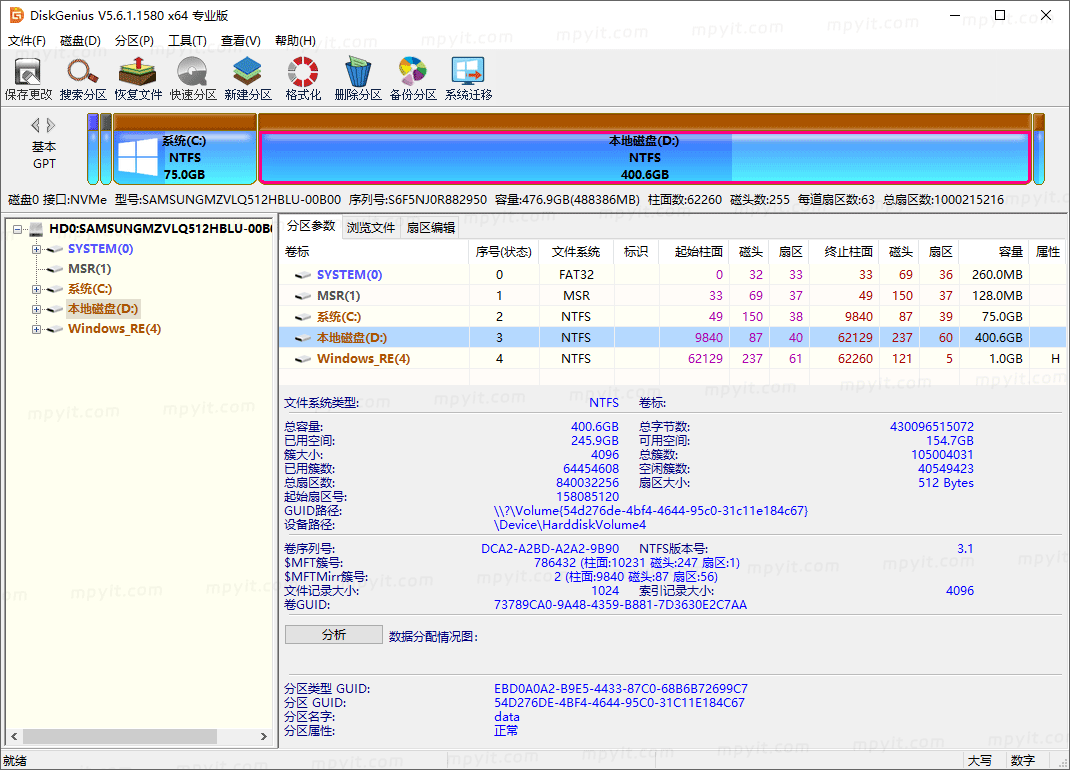Viewport: 1070px width, 770px height.
Task: Select Windows_RE(4) in the disk tree
Action: tap(114, 329)
